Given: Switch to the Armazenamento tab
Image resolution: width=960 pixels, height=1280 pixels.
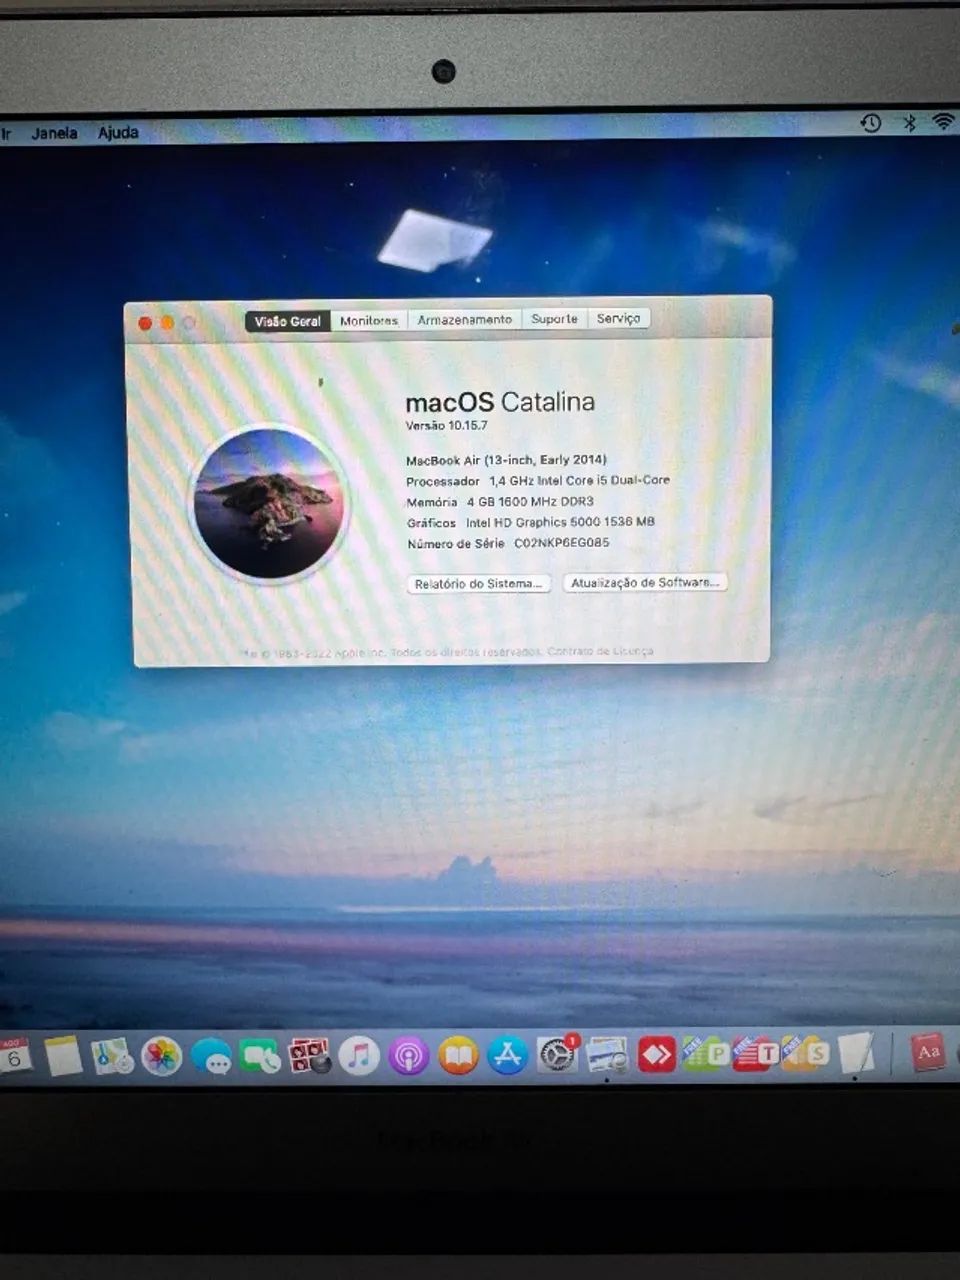Looking at the screenshot, I should (465, 319).
